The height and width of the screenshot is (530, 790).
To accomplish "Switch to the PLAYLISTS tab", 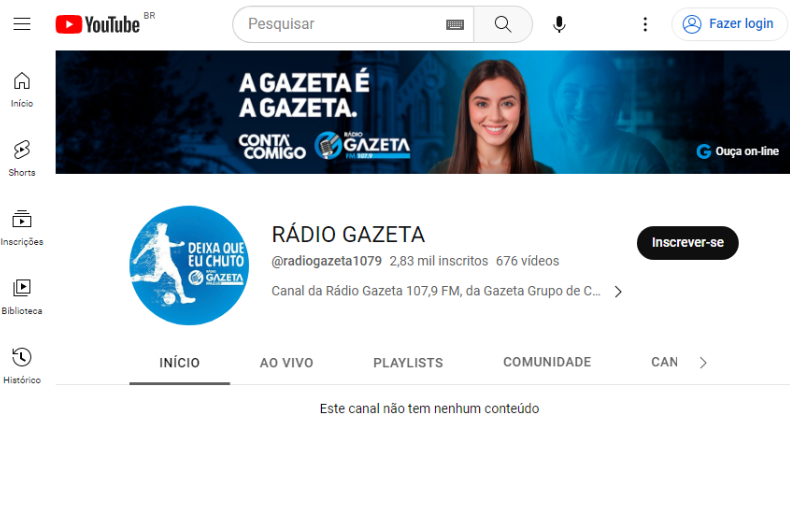I will coord(408,363).
